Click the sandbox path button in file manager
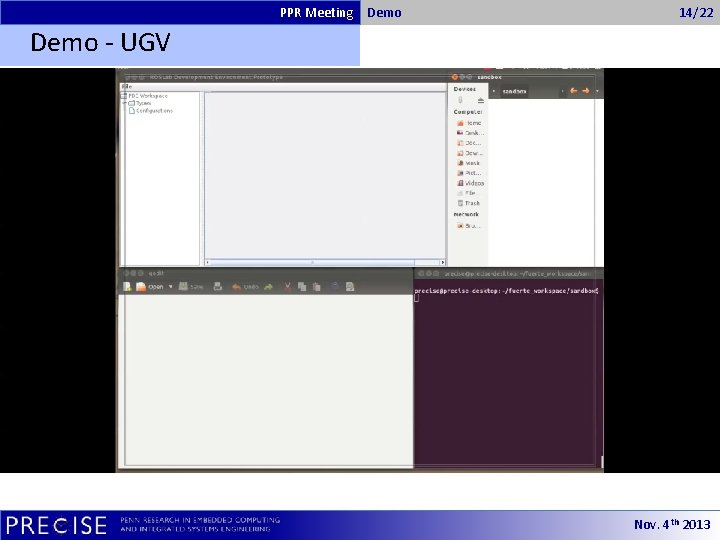 coord(514,91)
